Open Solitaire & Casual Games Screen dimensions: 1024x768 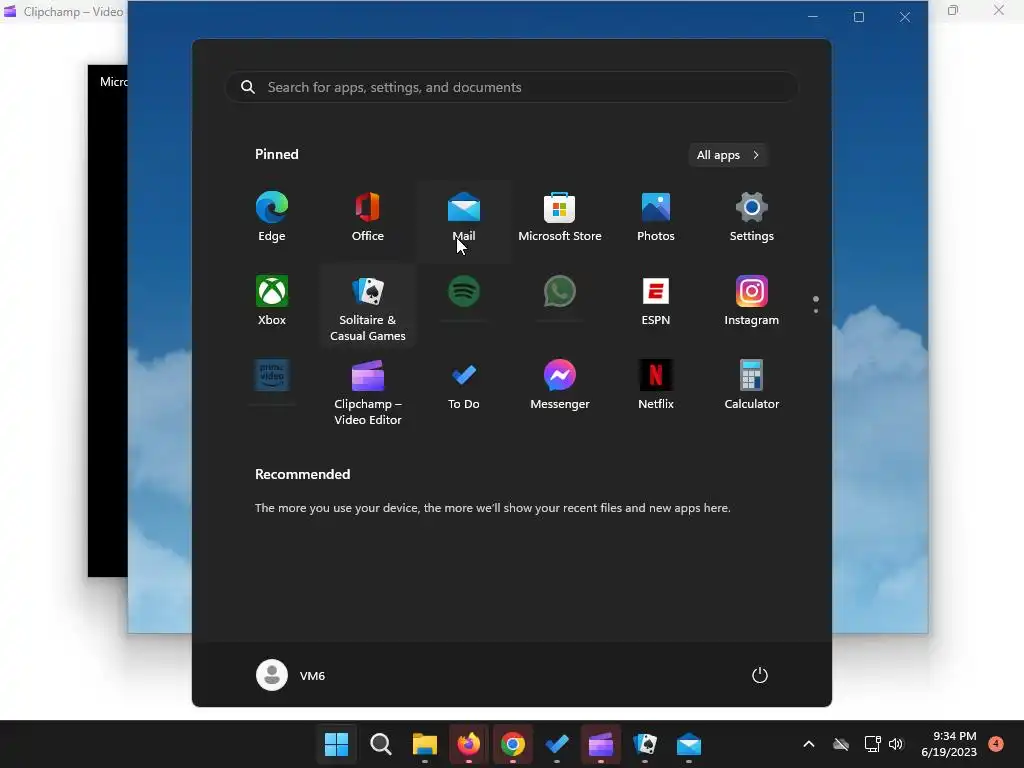coord(368,307)
